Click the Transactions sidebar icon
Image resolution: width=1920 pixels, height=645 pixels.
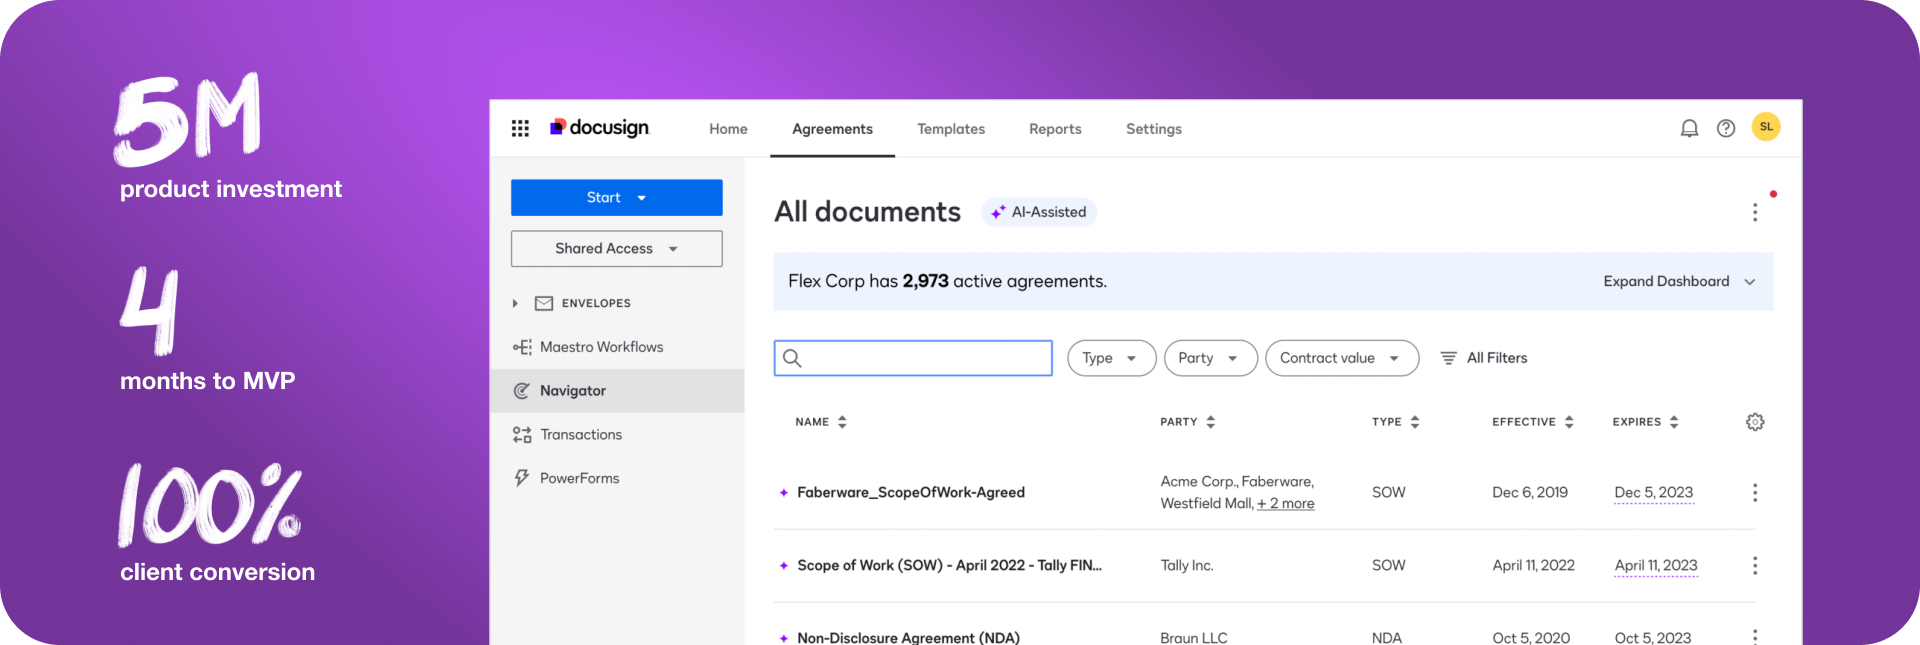(522, 434)
